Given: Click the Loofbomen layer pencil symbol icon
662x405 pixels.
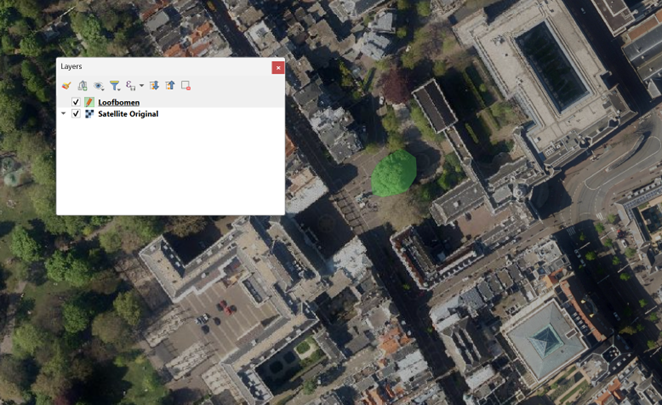Looking at the screenshot, I should pos(89,102).
